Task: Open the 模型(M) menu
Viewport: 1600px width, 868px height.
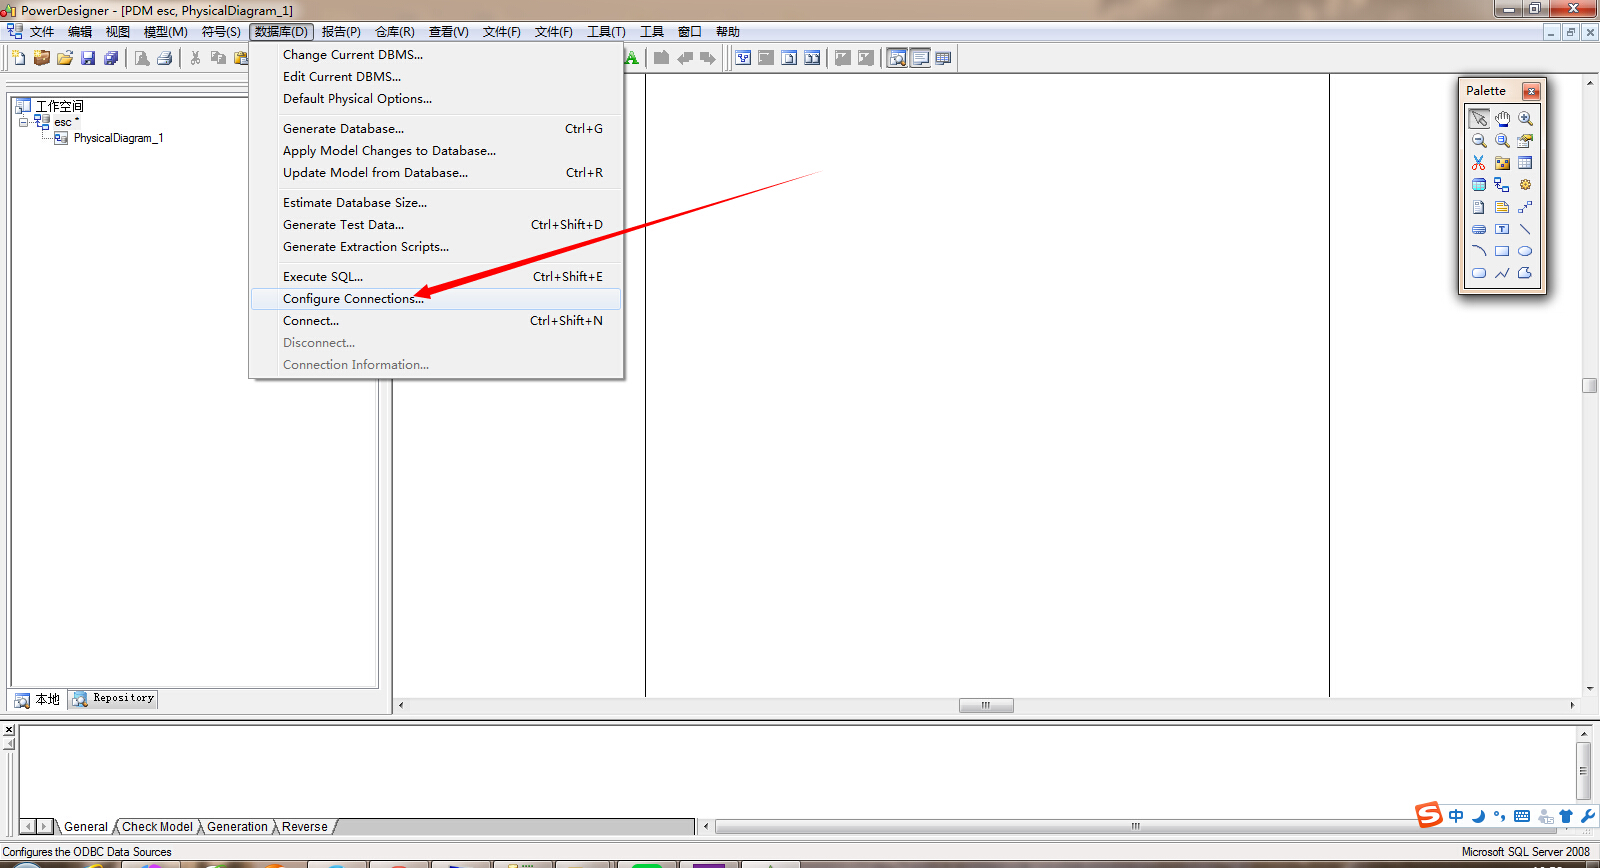Action: point(165,32)
